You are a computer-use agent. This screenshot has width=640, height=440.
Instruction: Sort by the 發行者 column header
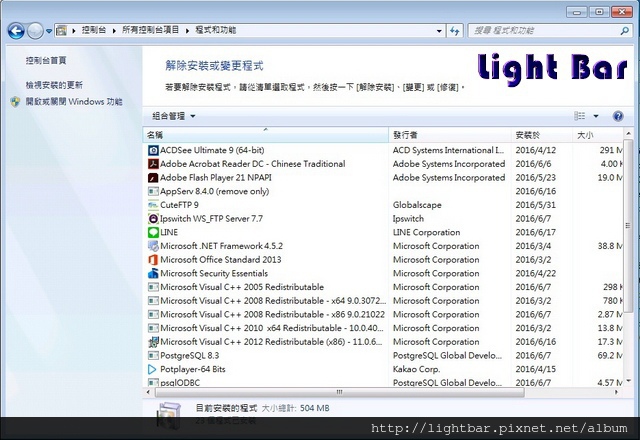coord(450,135)
